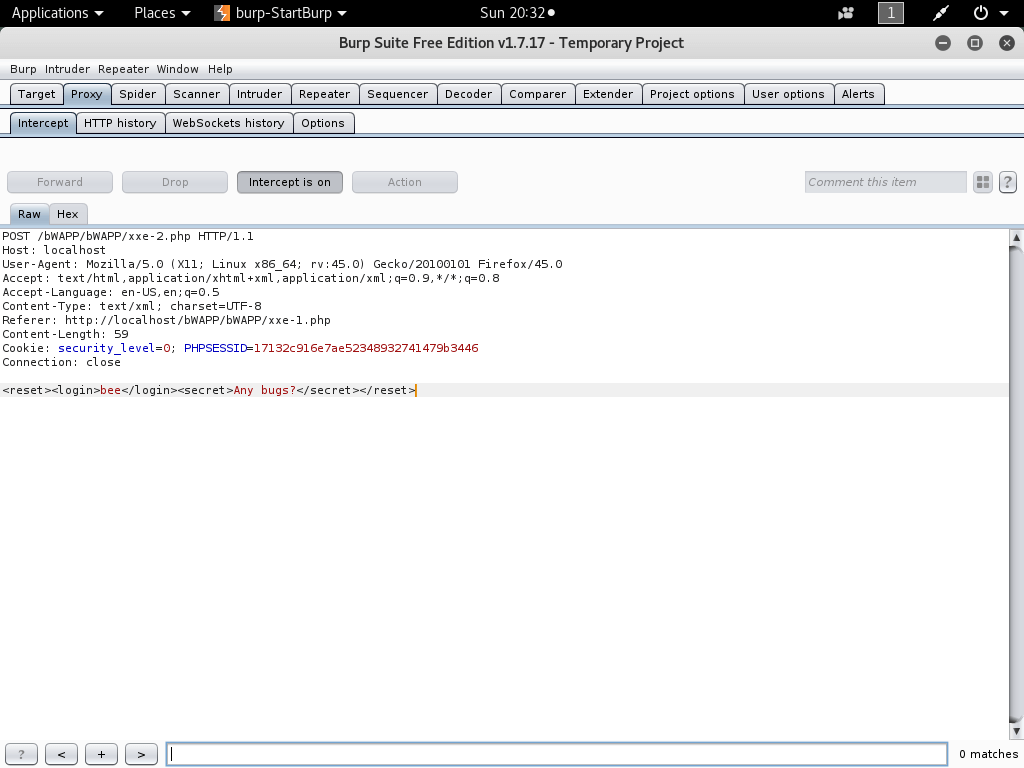Click the highlight color grid icon

coord(983,182)
